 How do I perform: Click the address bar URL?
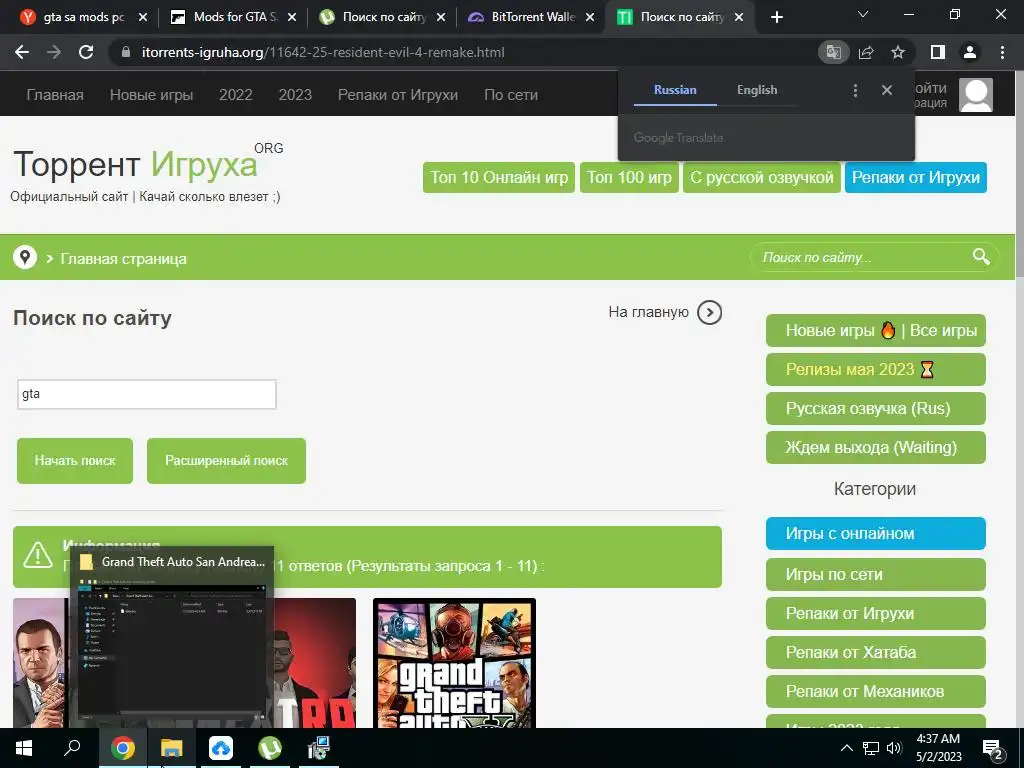pos(323,52)
